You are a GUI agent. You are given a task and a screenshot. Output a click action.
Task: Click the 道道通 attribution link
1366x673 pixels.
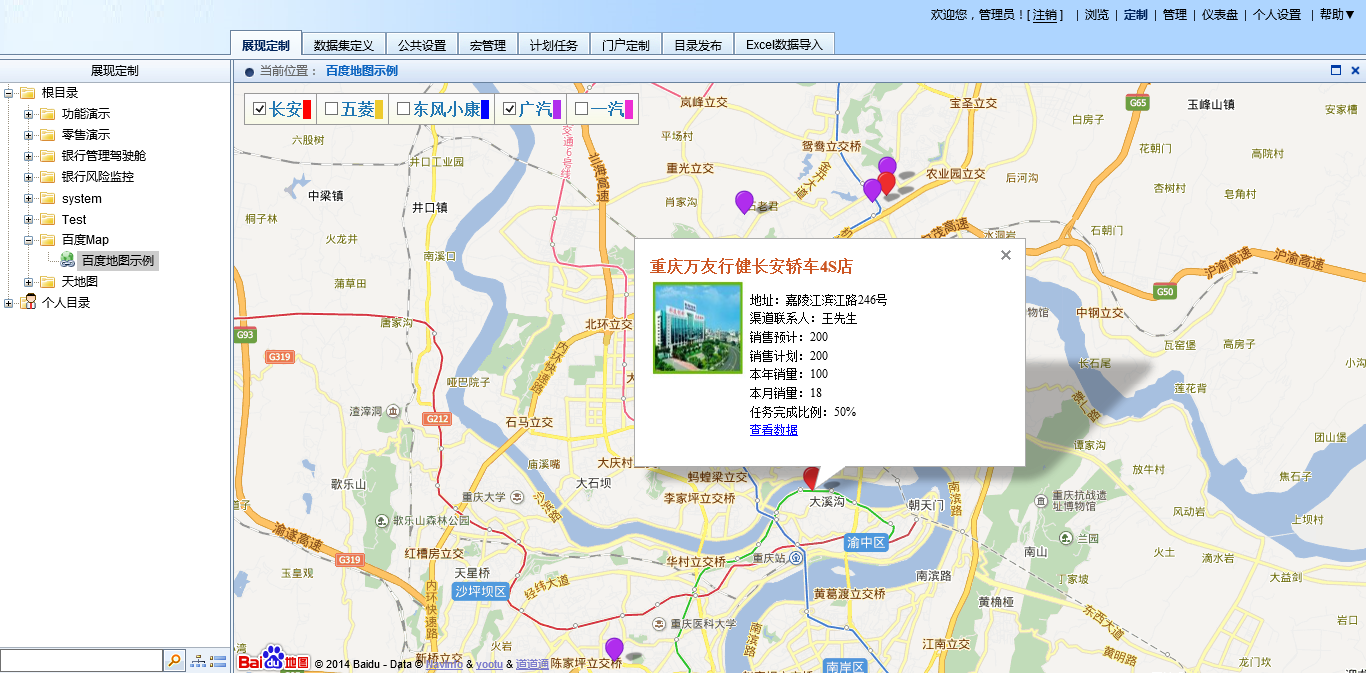point(532,664)
